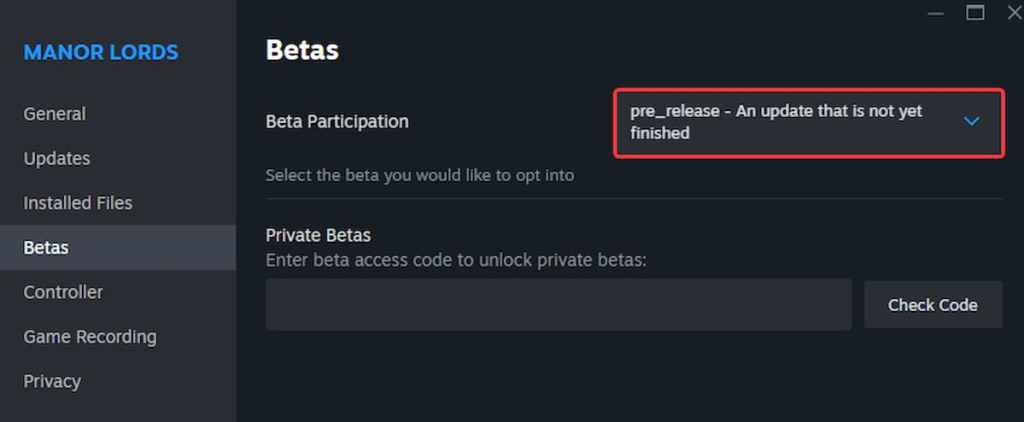This screenshot has width=1024, height=422.
Task: Open the General settings tab
Action: (55, 114)
